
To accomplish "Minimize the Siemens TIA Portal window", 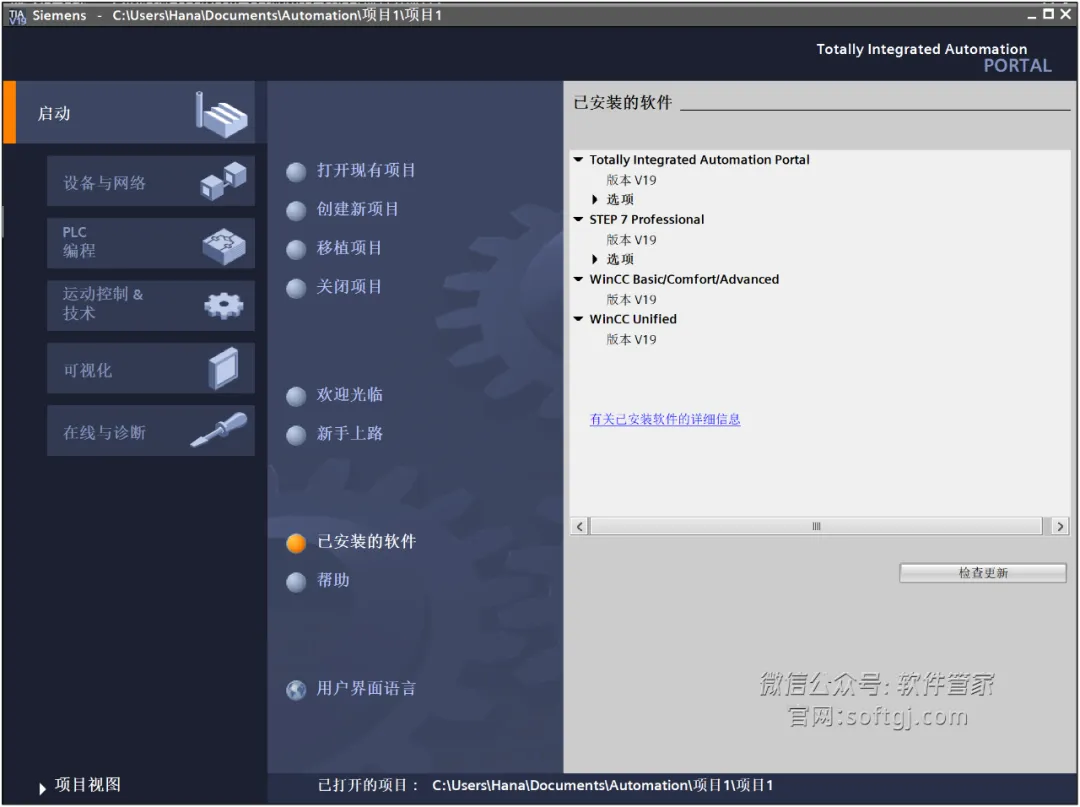I will pyautogui.click(x=1031, y=15).
